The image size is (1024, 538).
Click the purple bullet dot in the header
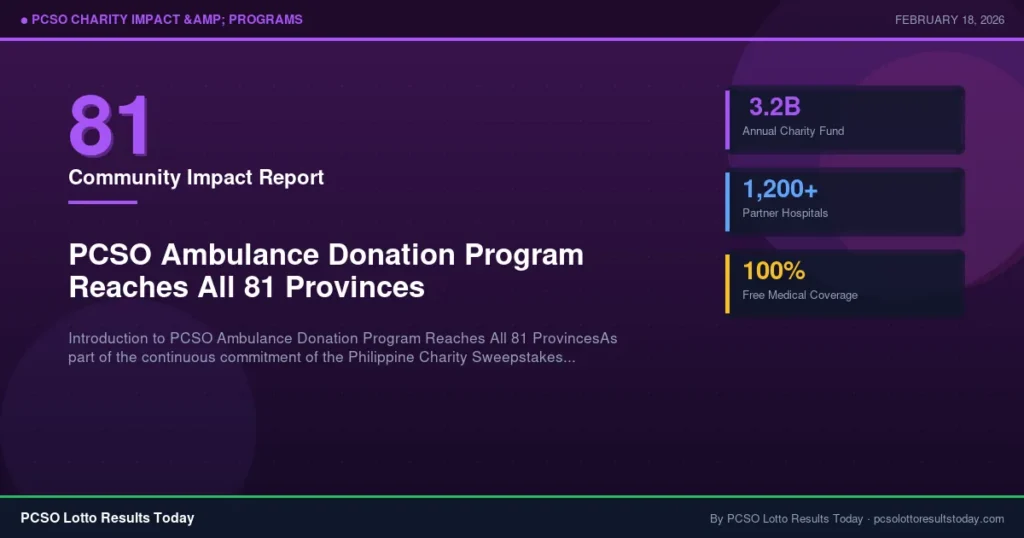[23, 20]
